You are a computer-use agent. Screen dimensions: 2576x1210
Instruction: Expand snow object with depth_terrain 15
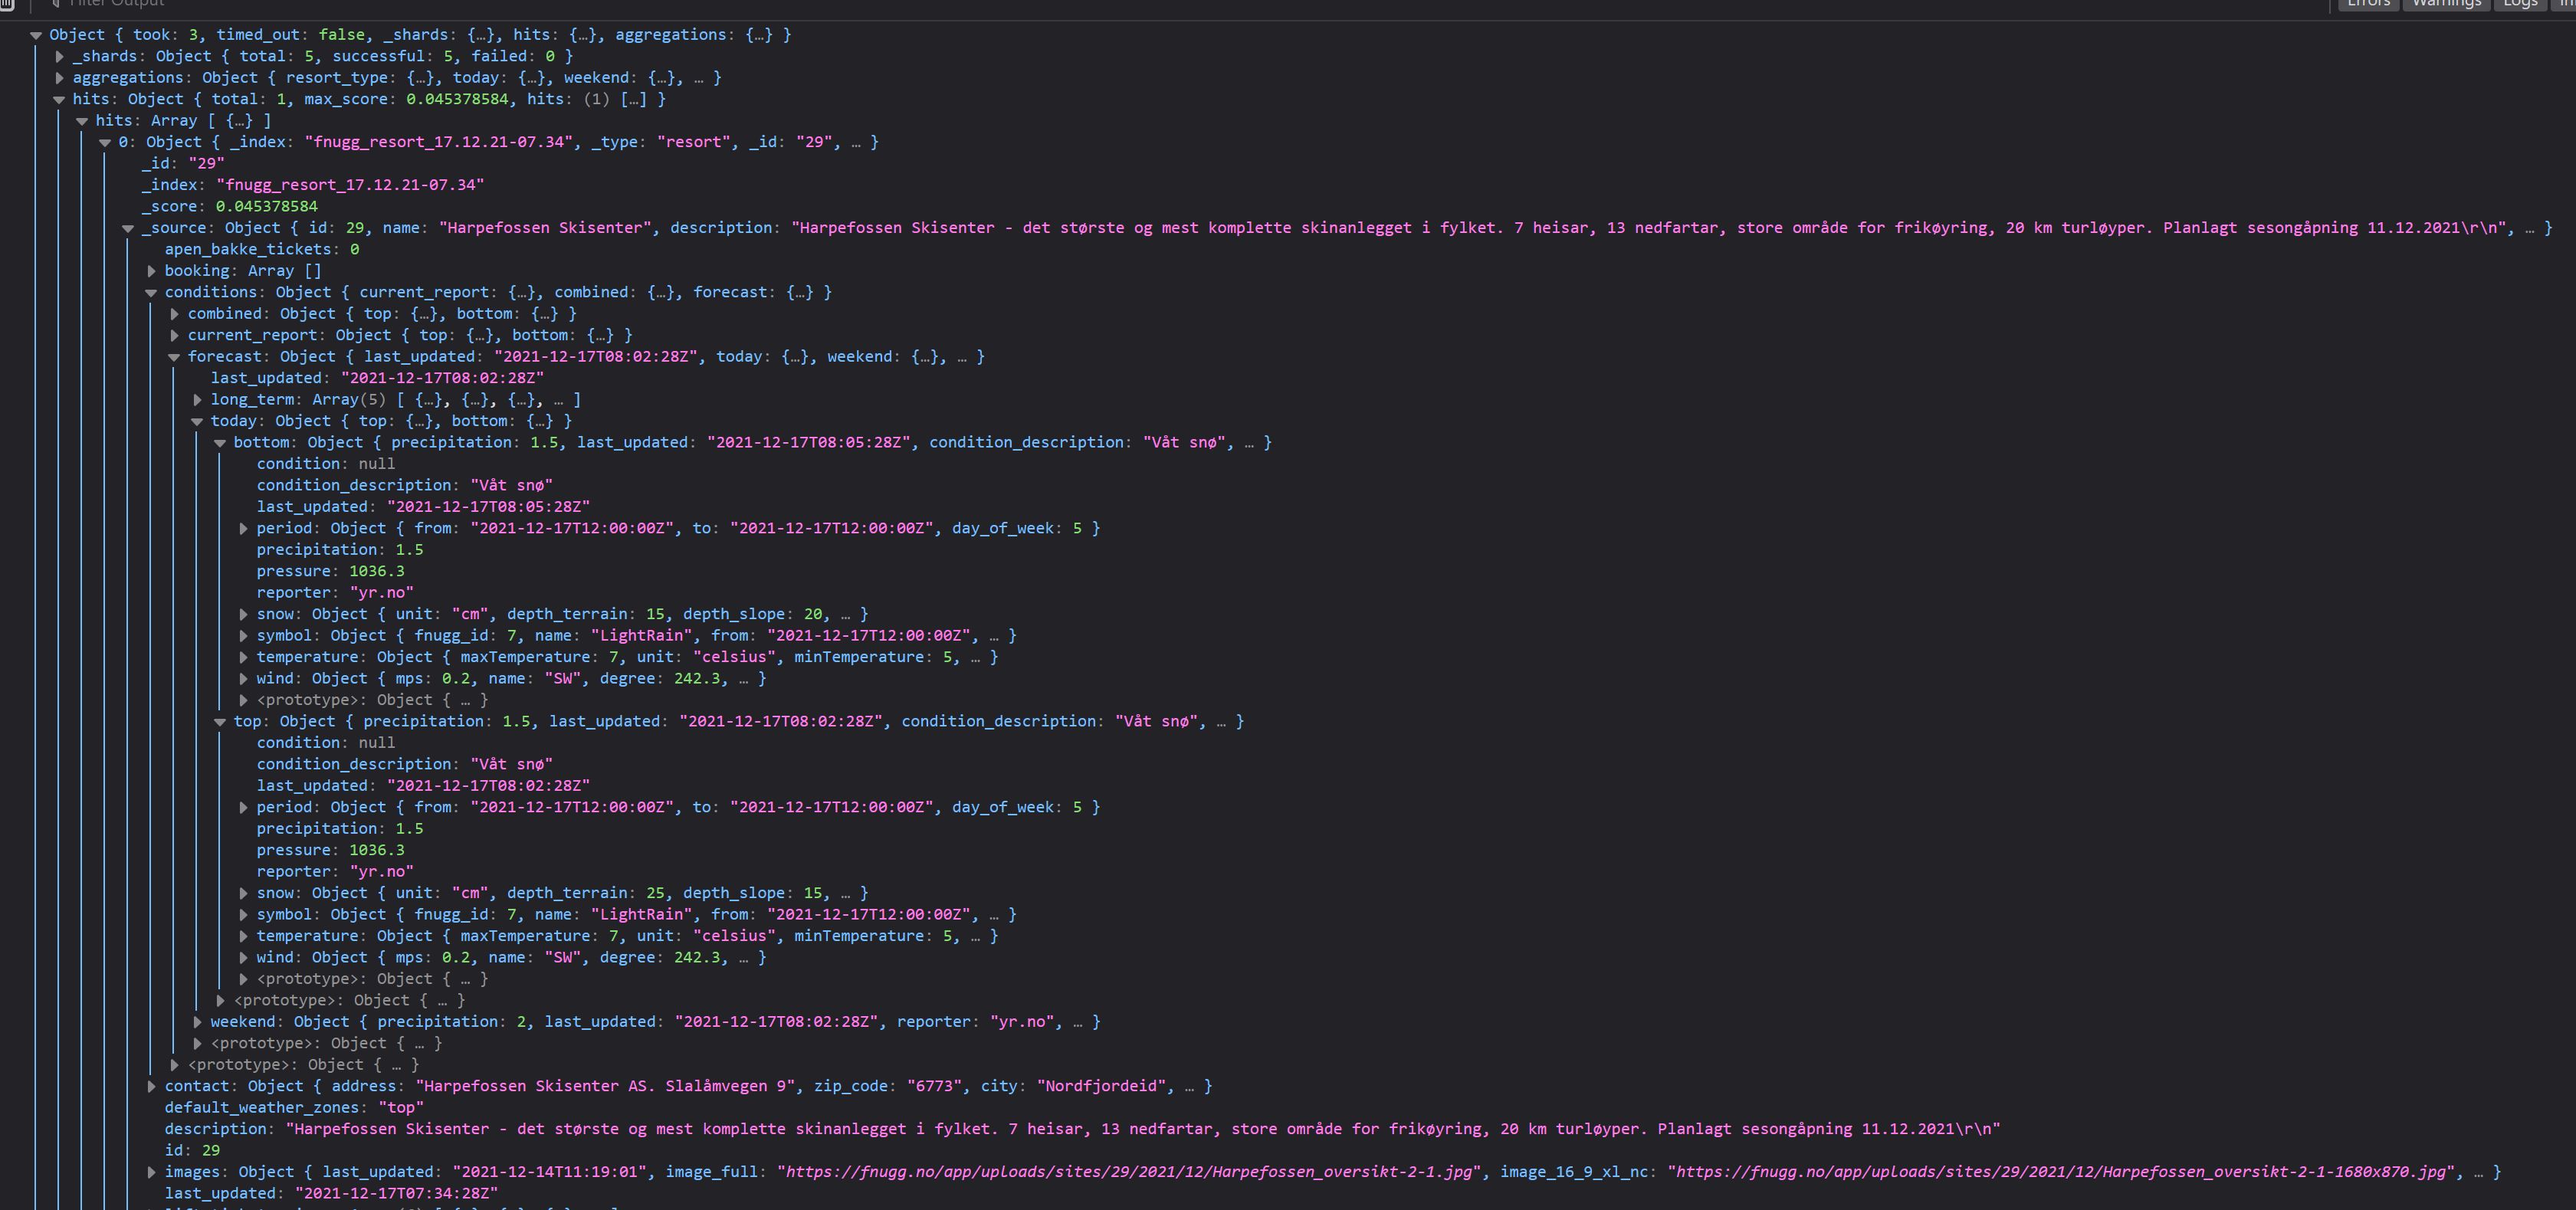(x=244, y=614)
